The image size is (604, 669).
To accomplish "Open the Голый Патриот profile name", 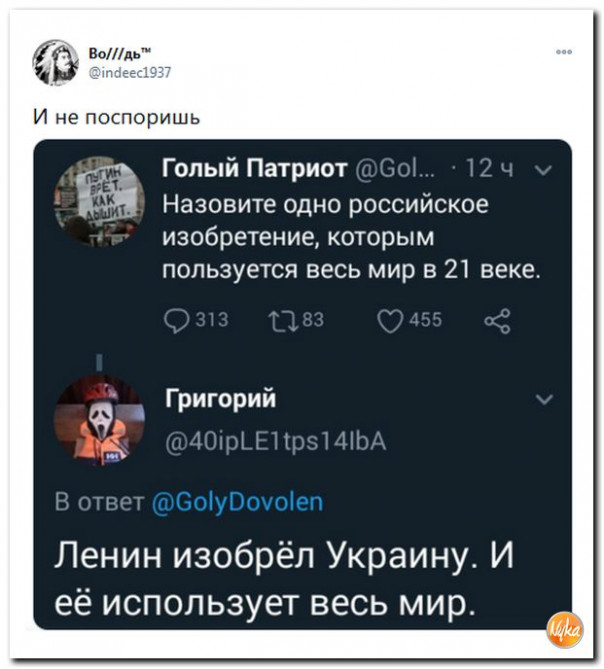I will coord(255,168).
